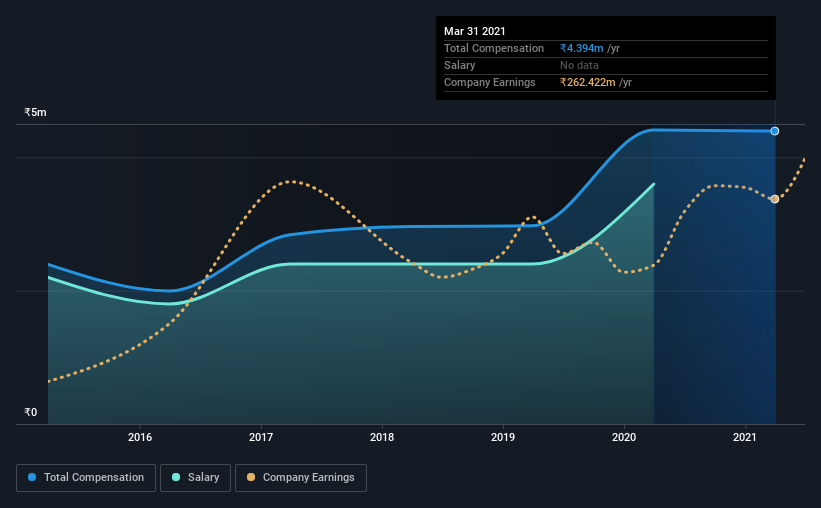
Task: Click the 2017 x-axis label
Action: click(261, 437)
